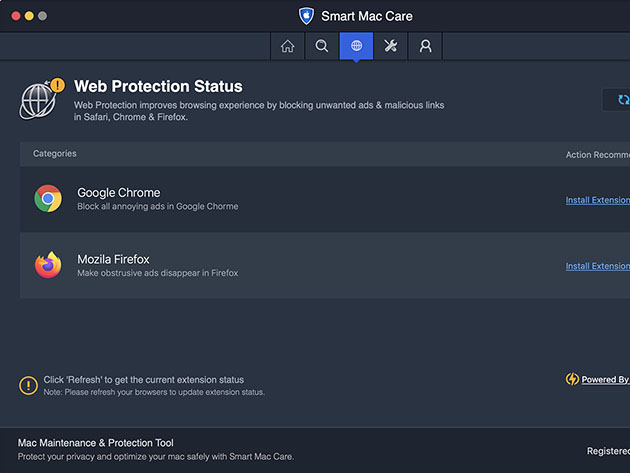This screenshot has height=473, width=630.
Task: Click the Registered status text
Action: coord(607,452)
